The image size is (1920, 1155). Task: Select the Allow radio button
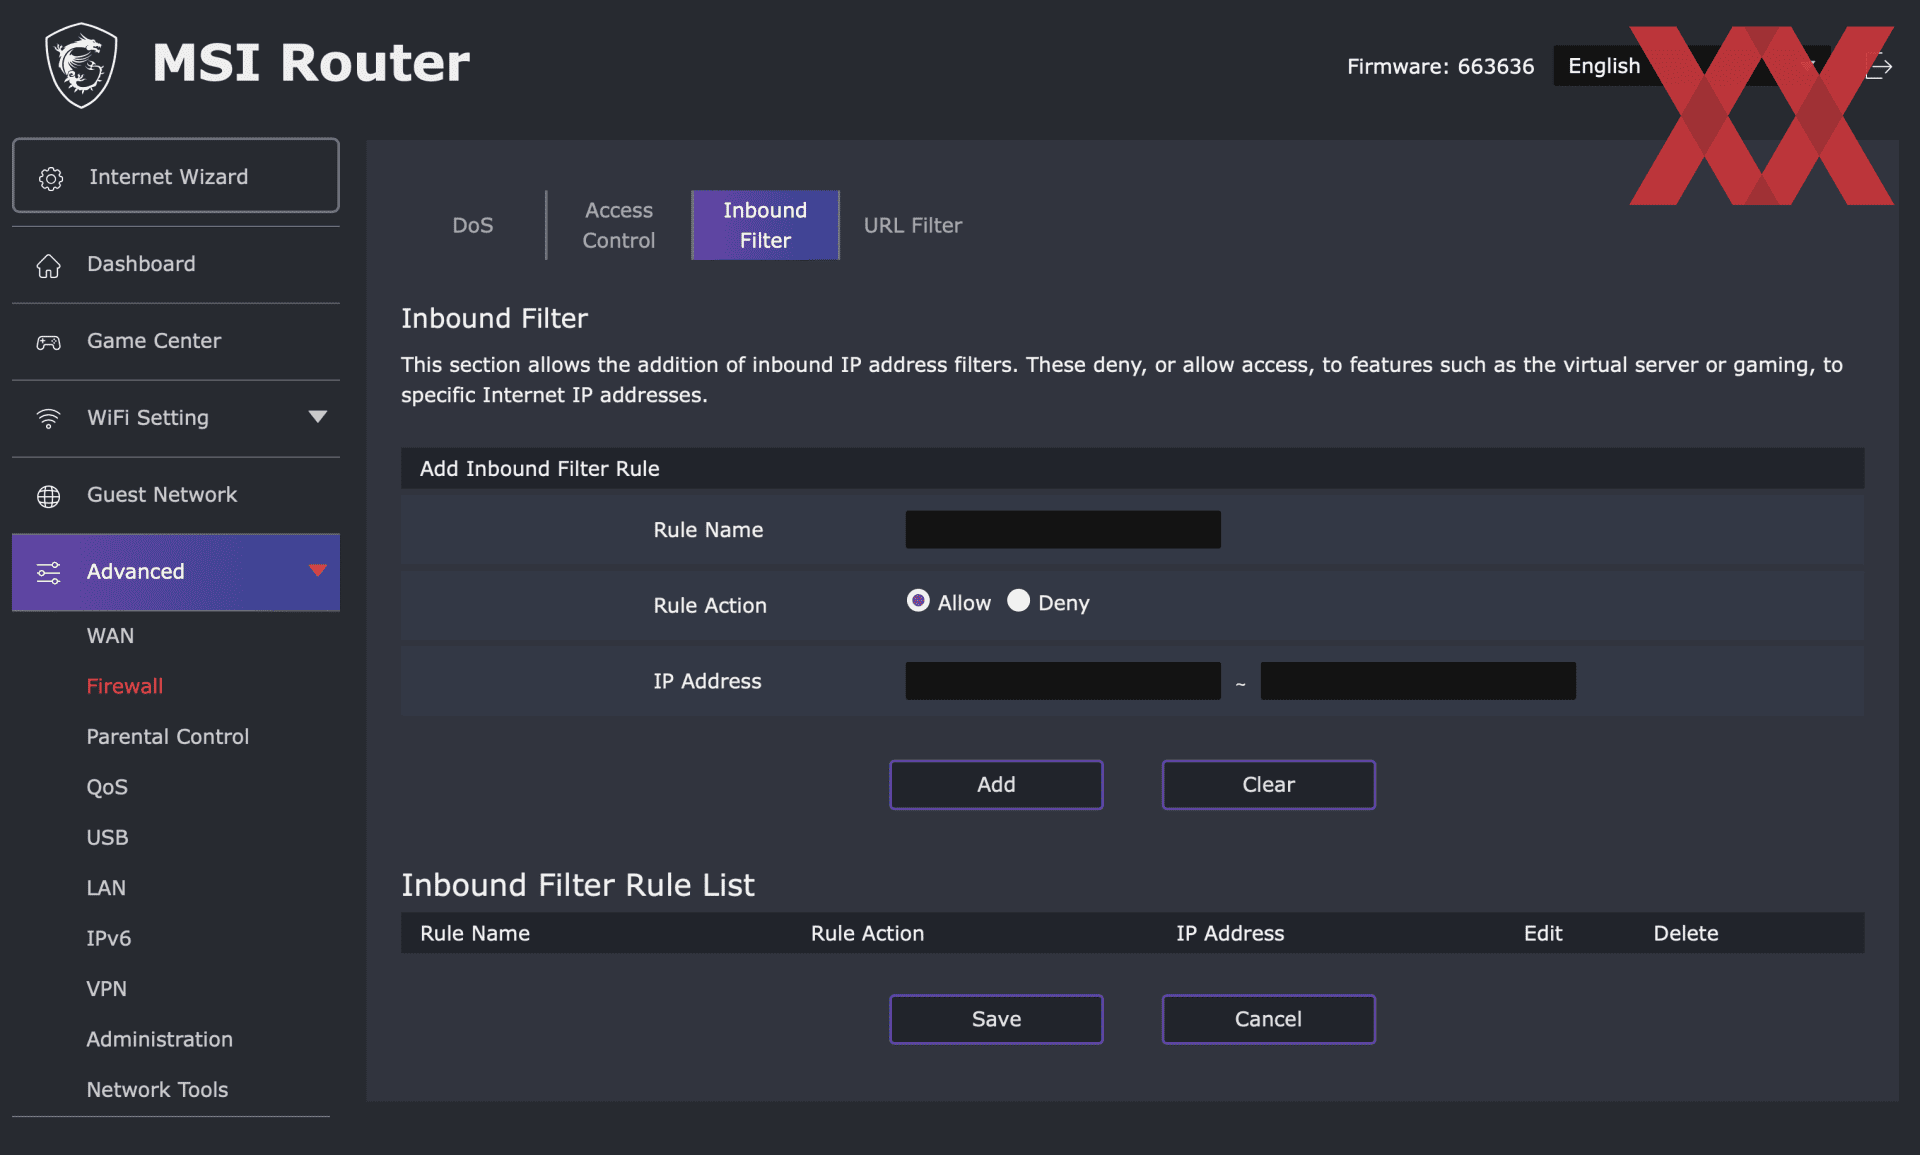point(918,600)
